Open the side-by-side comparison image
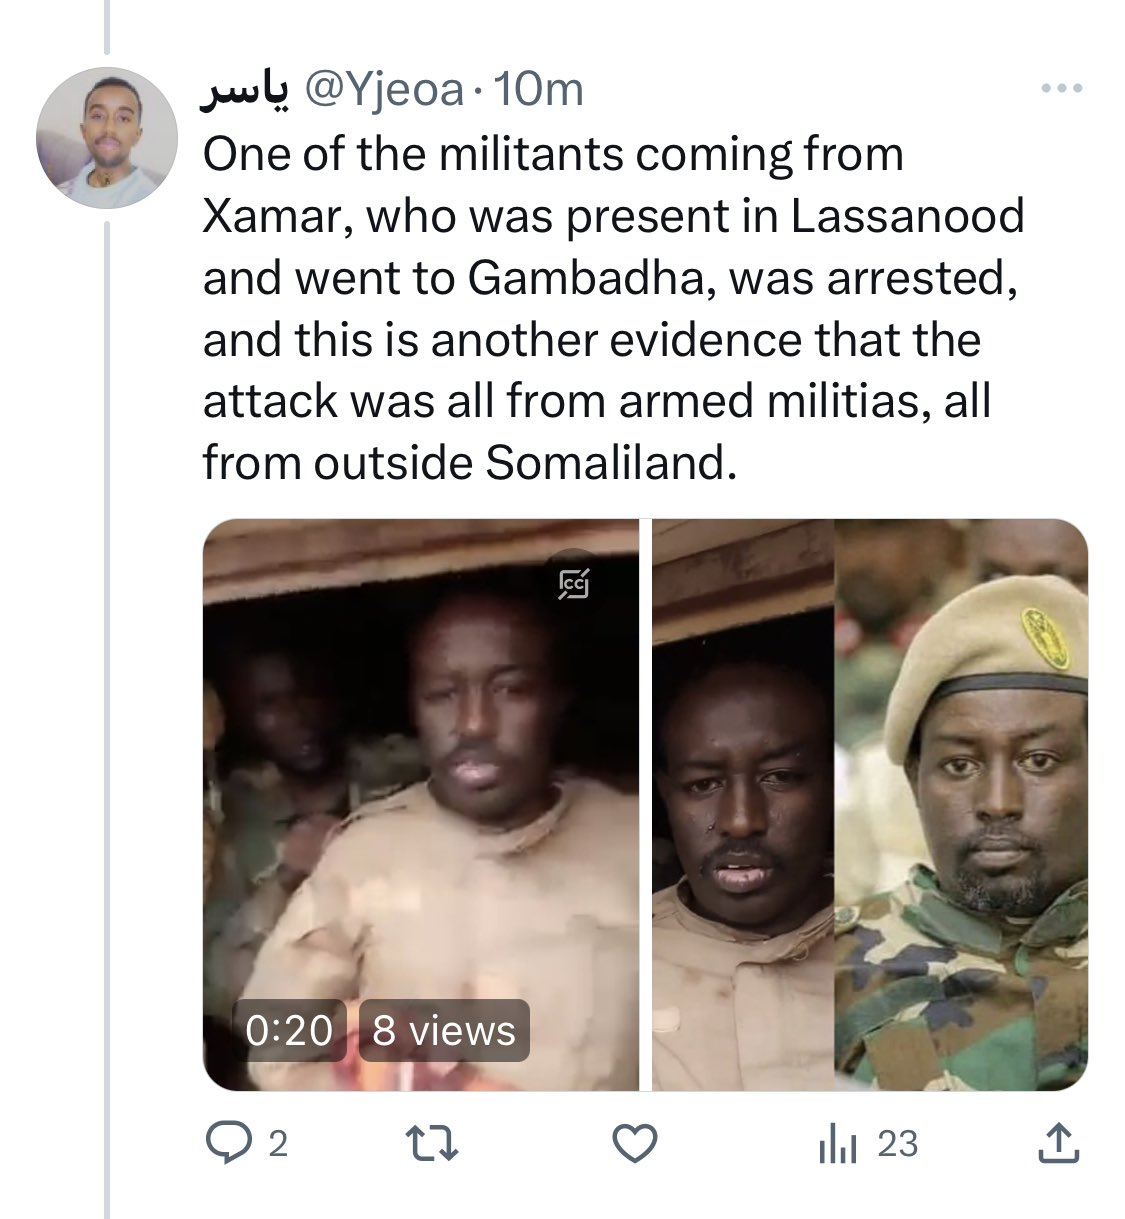Image resolution: width=1125 pixels, height=1219 pixels. [870, 805]
